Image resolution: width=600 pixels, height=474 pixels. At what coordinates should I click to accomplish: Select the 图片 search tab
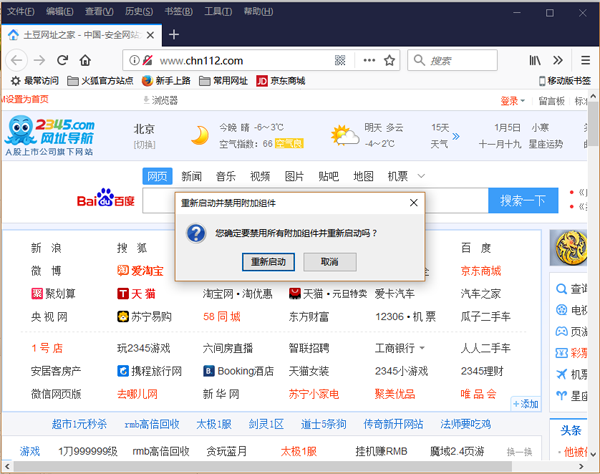pos(294,176)
